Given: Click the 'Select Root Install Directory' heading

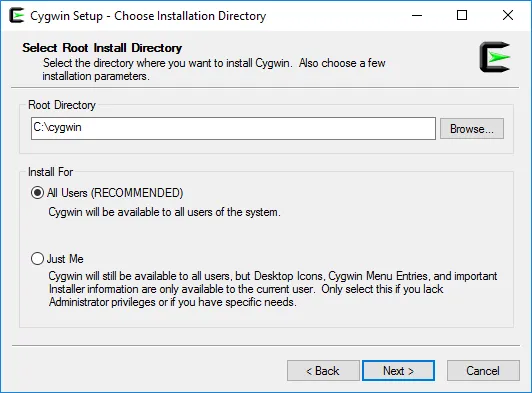Looking at the screenshot, I should coord(102,48).
